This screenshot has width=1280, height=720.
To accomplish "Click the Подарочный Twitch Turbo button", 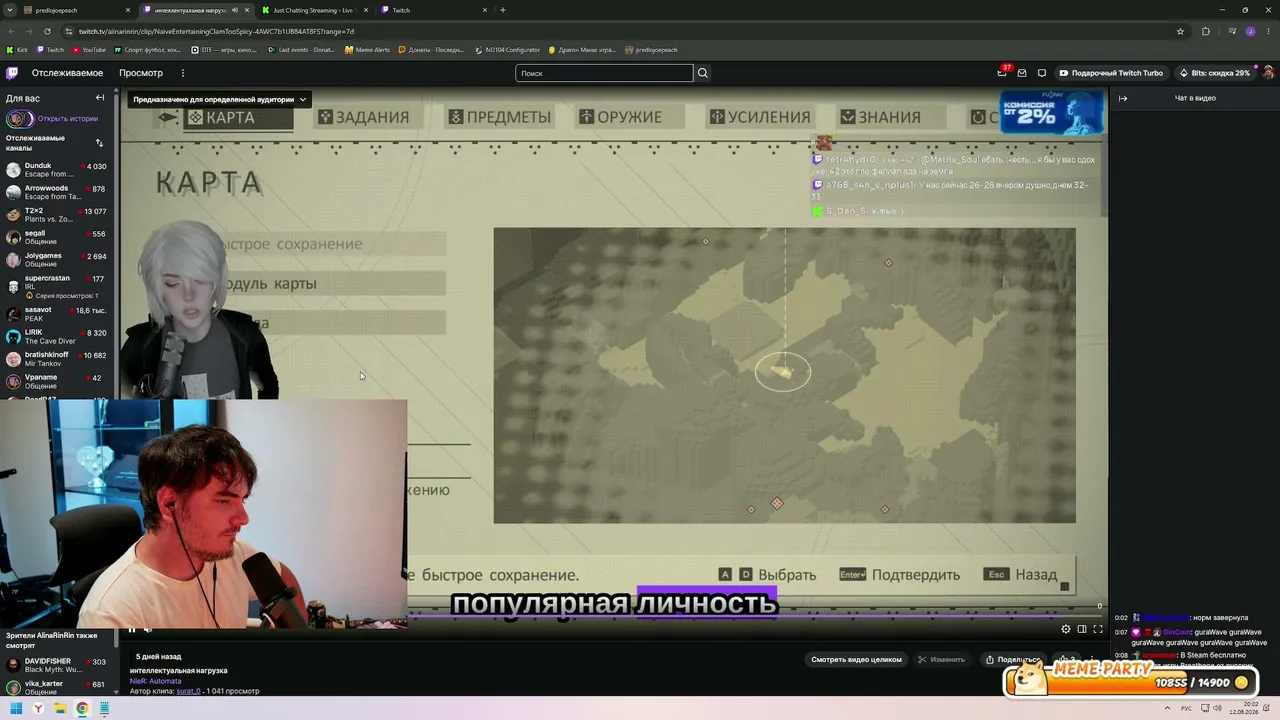I will (x=1111, y=73).
